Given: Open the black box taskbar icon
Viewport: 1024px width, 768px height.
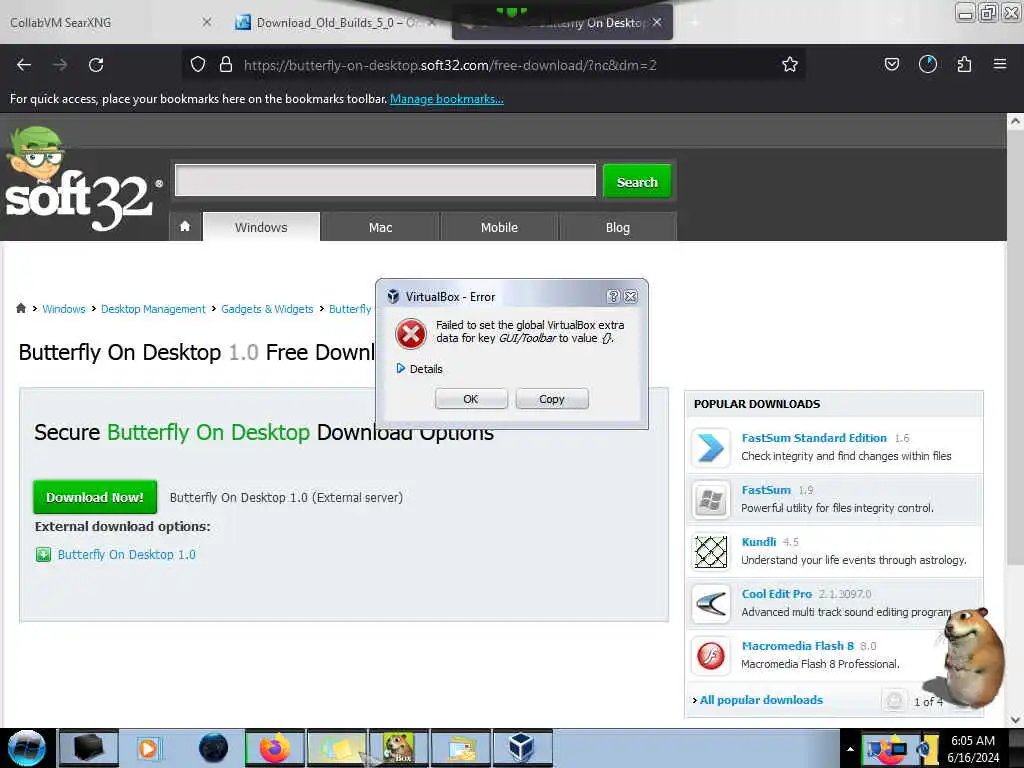Looking at the screenshot, I should tap(89, 748).
